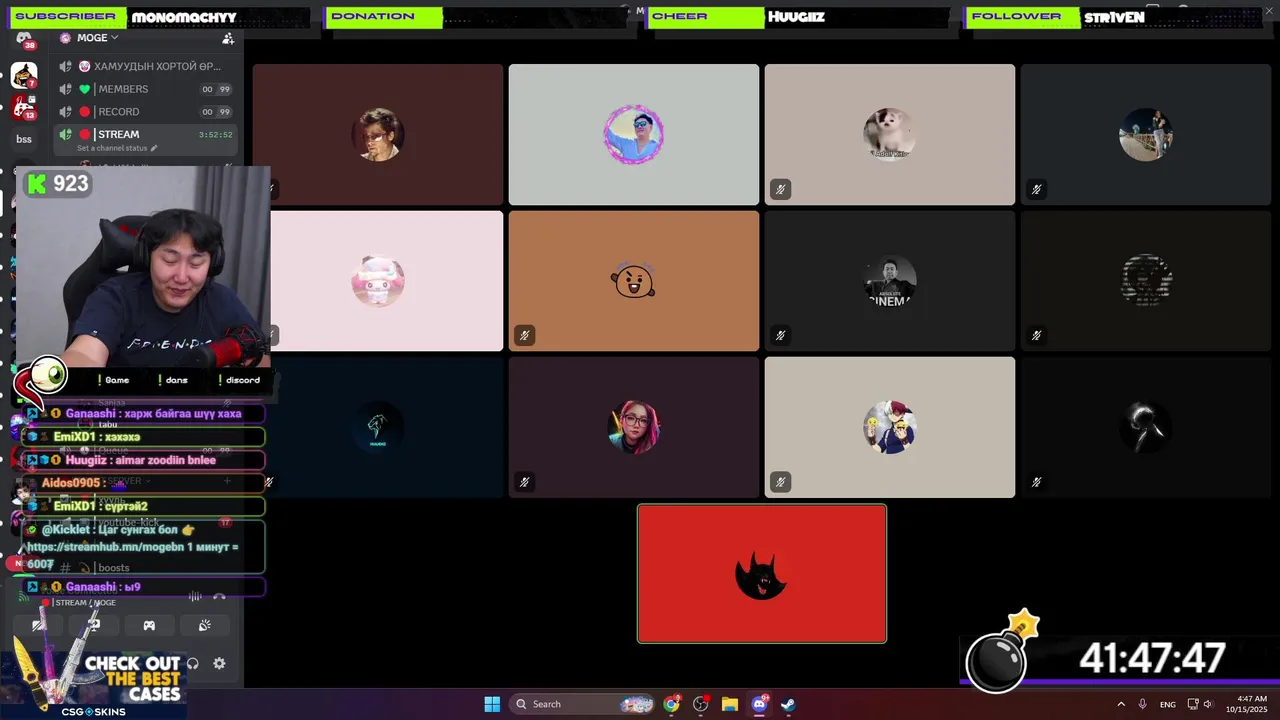Click muted mic icon on white cat tile
The image size is (1280, 720).
click(780, 189)
